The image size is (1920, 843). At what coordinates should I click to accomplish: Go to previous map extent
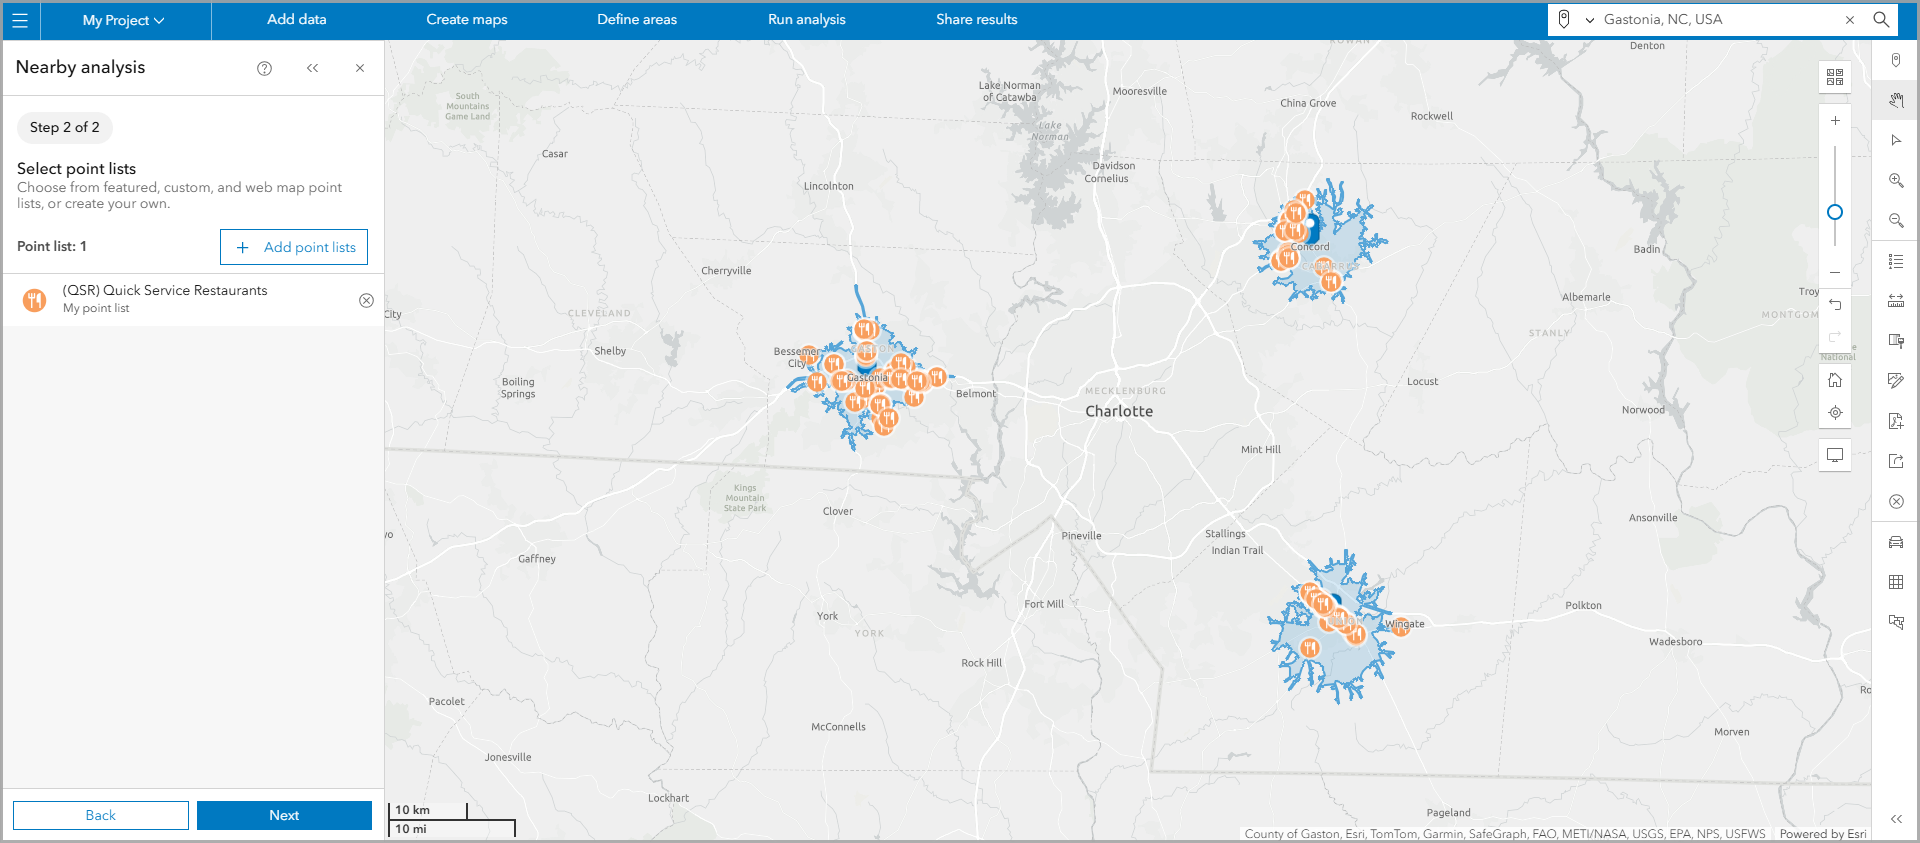1835,304
